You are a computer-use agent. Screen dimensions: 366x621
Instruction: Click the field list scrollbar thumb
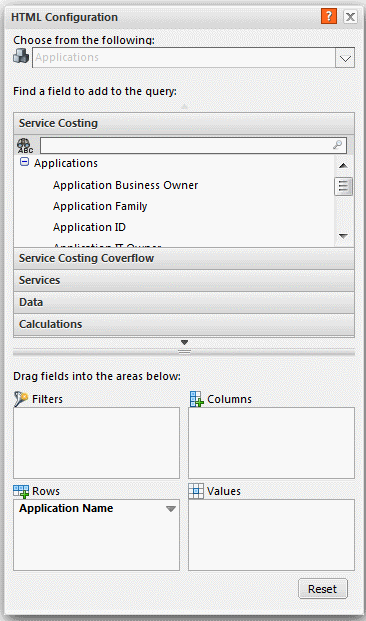[343, 186]
